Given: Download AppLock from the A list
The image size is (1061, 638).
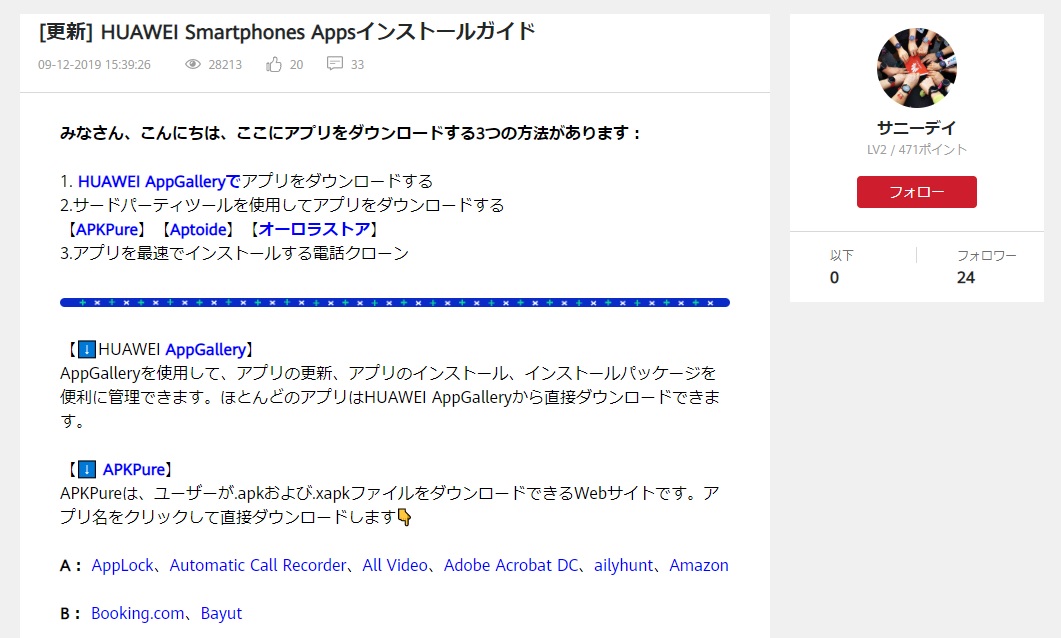Looking at the screenshot, I should [122, 566].
